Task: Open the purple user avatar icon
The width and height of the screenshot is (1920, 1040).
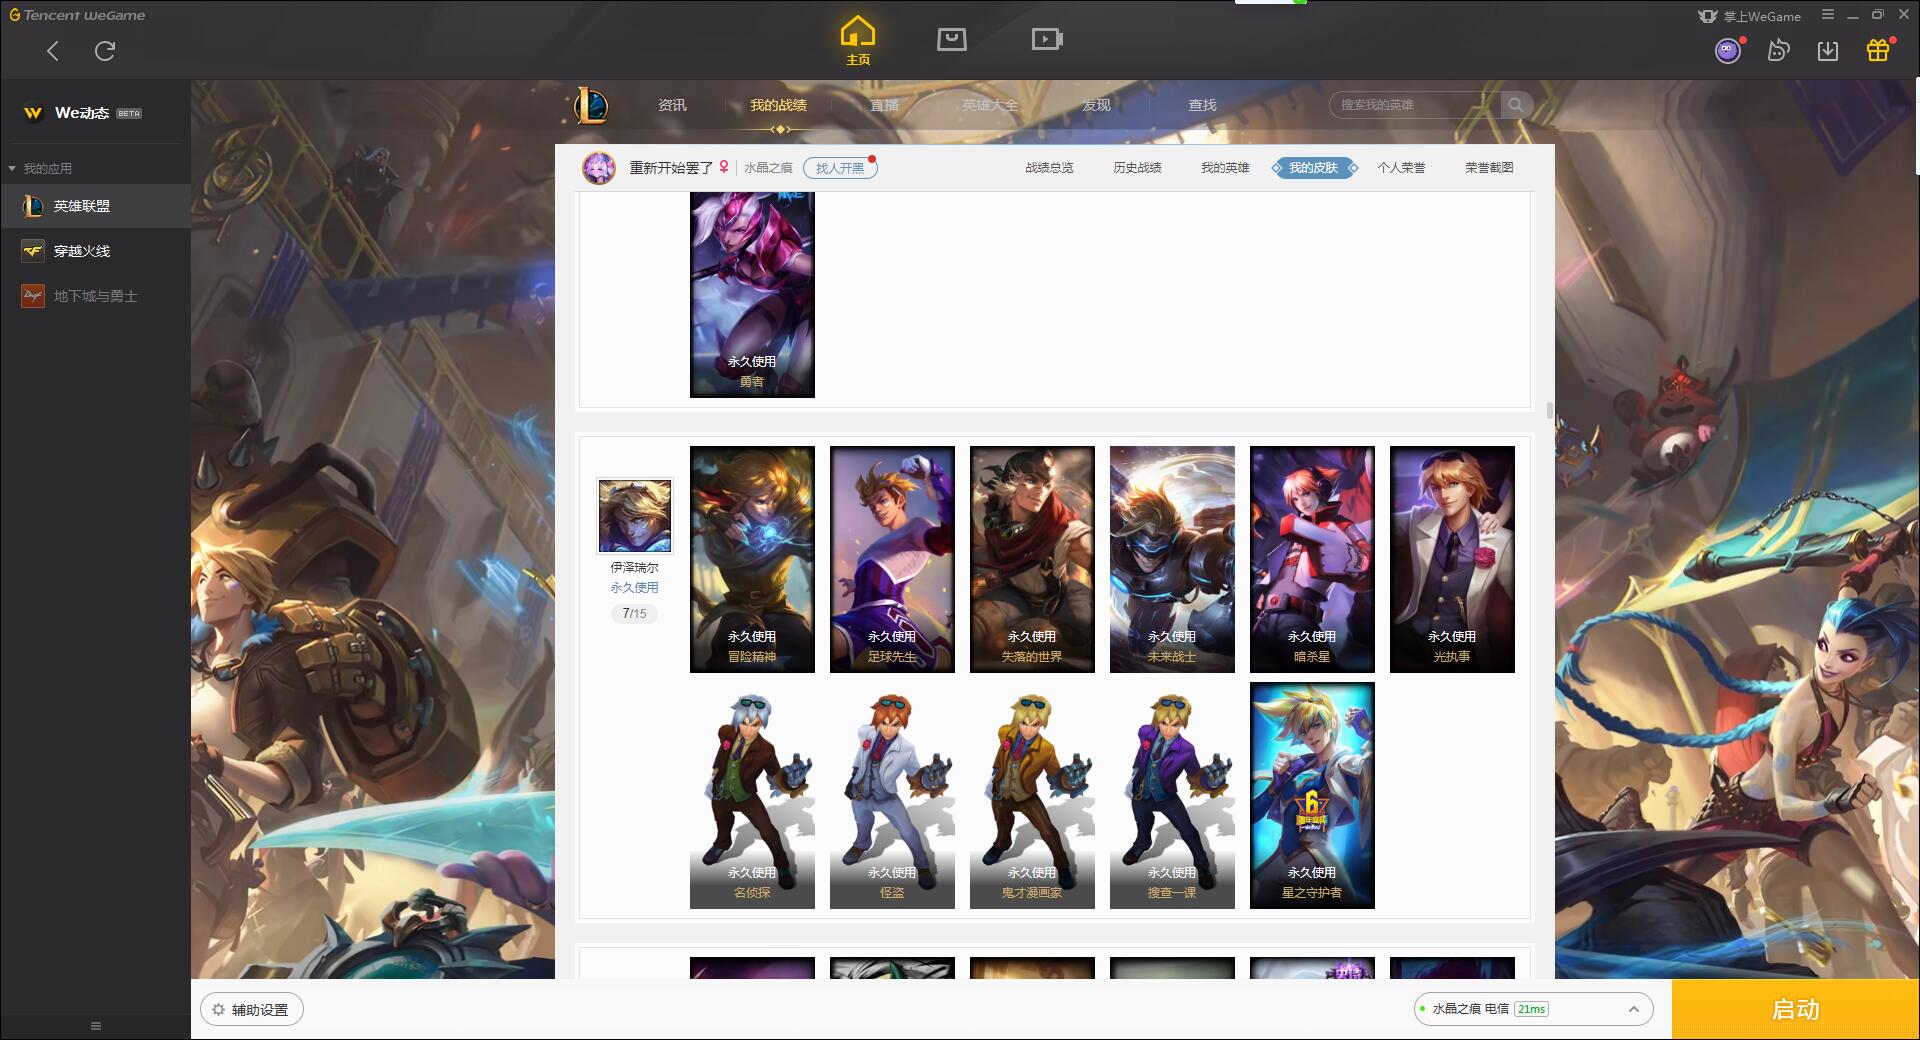Action: 1728,51
